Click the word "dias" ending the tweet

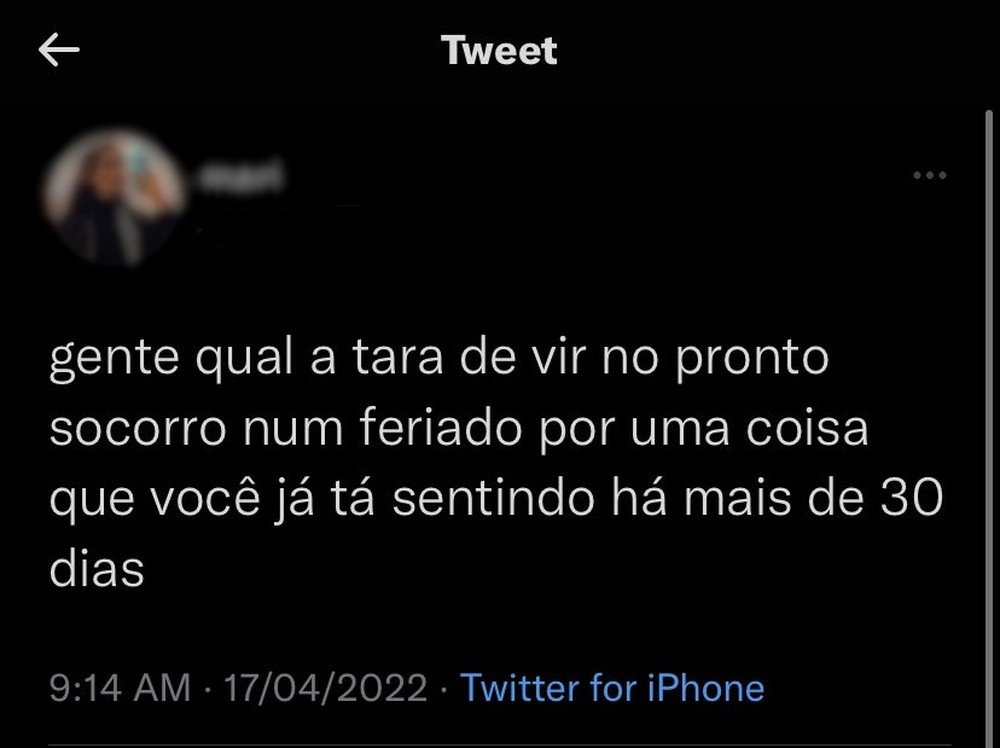97,568
